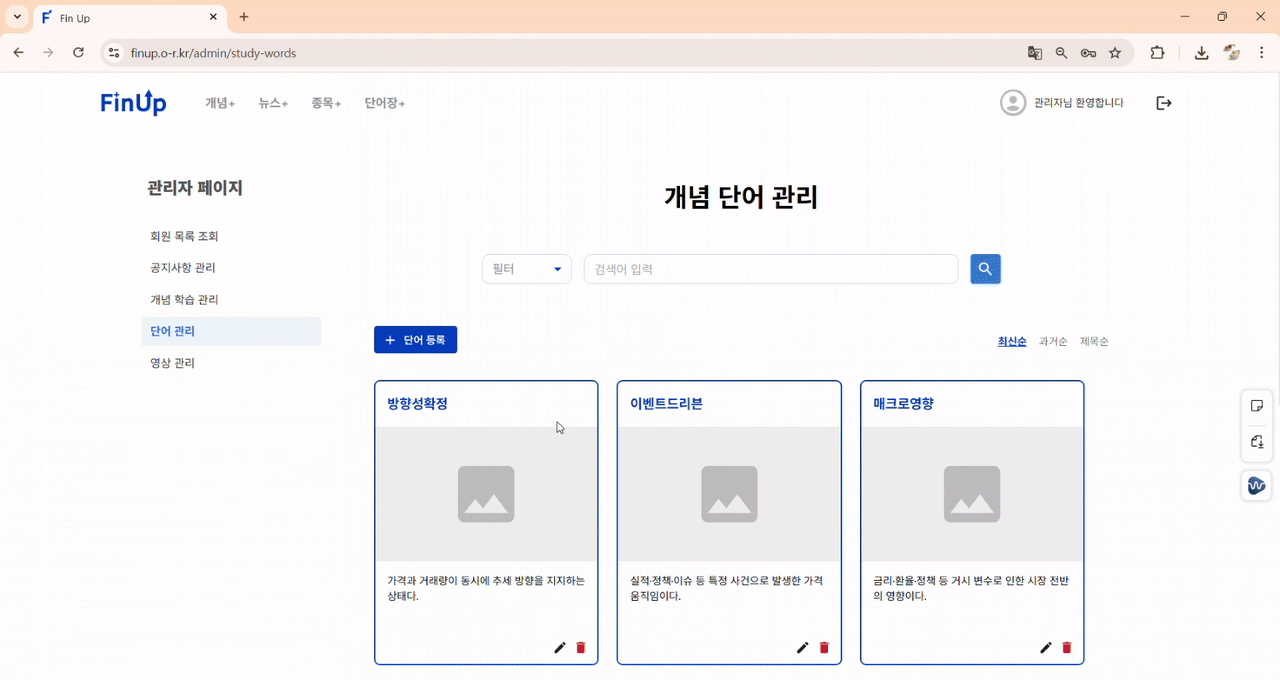The height and width of the screenshot is (680, 1280).
Task: Log out using the exit icon
Action: point(1163,102)
